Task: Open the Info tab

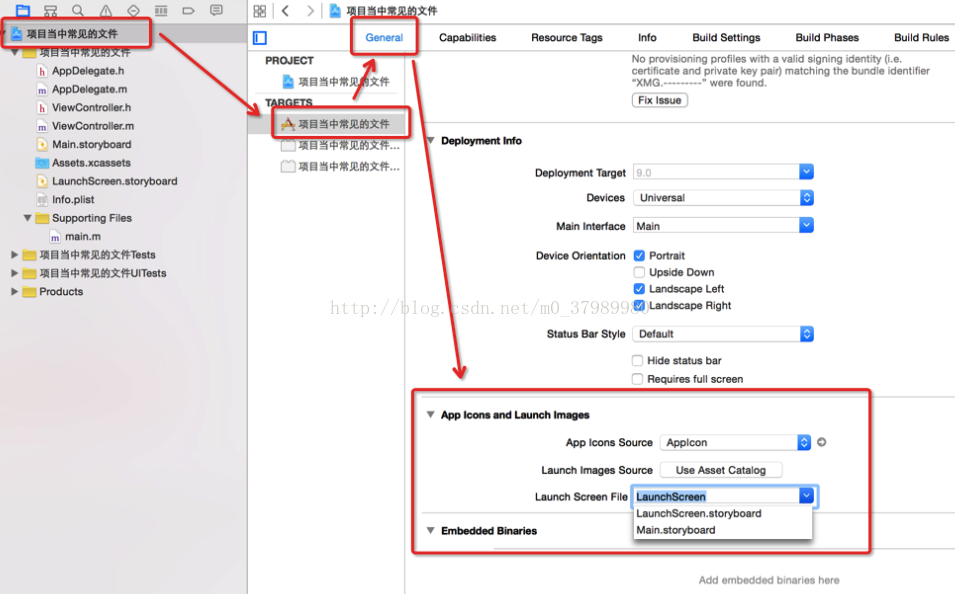Action: pyautogui.click(x=647, y=37)
